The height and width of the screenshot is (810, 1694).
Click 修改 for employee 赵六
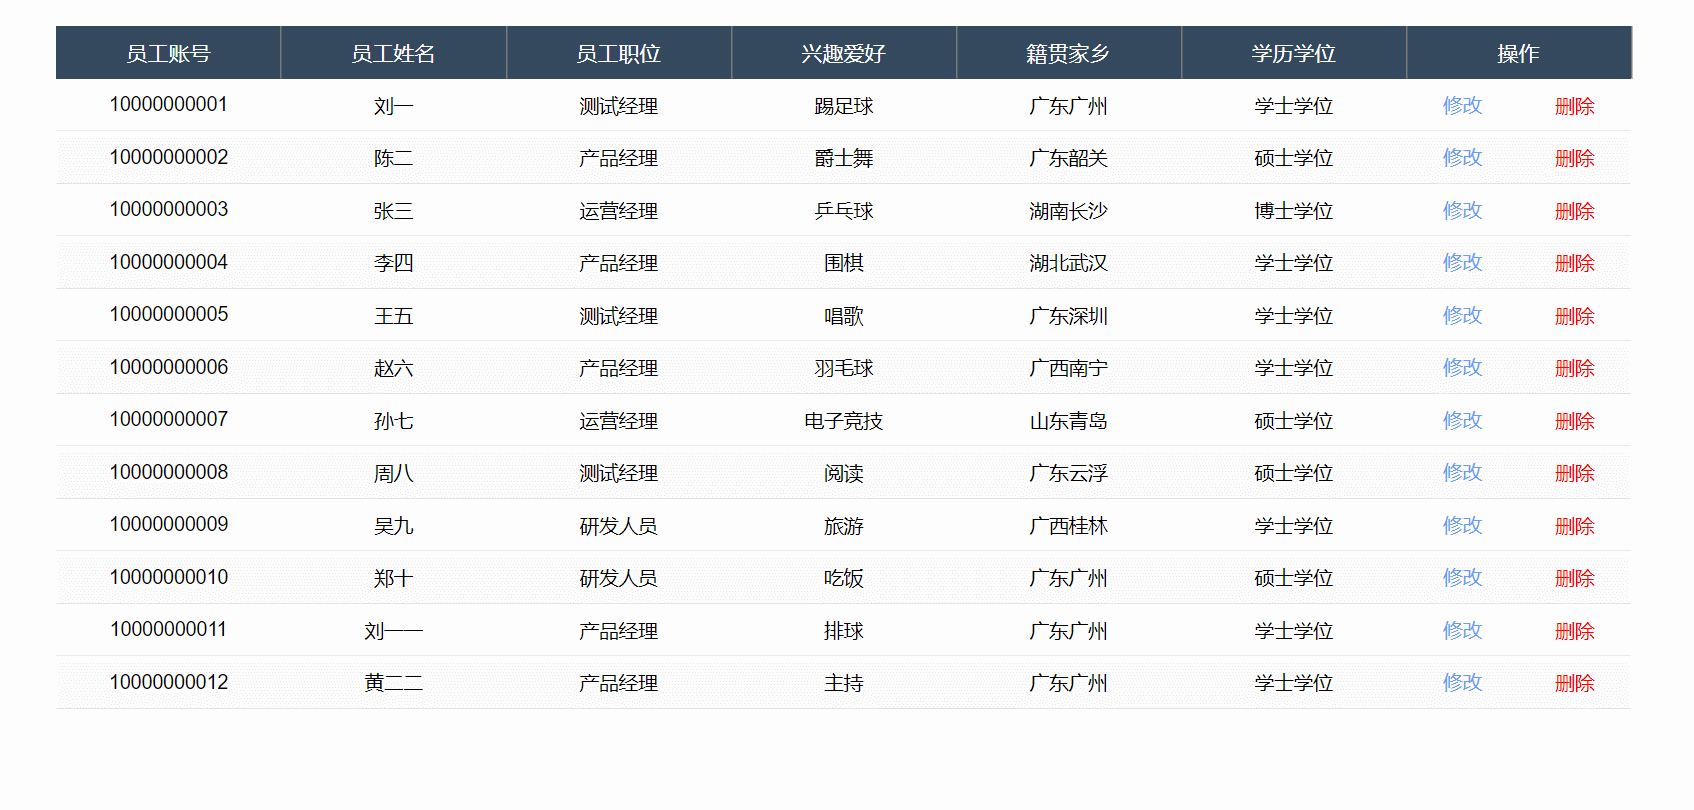[x=1462, y=368]
